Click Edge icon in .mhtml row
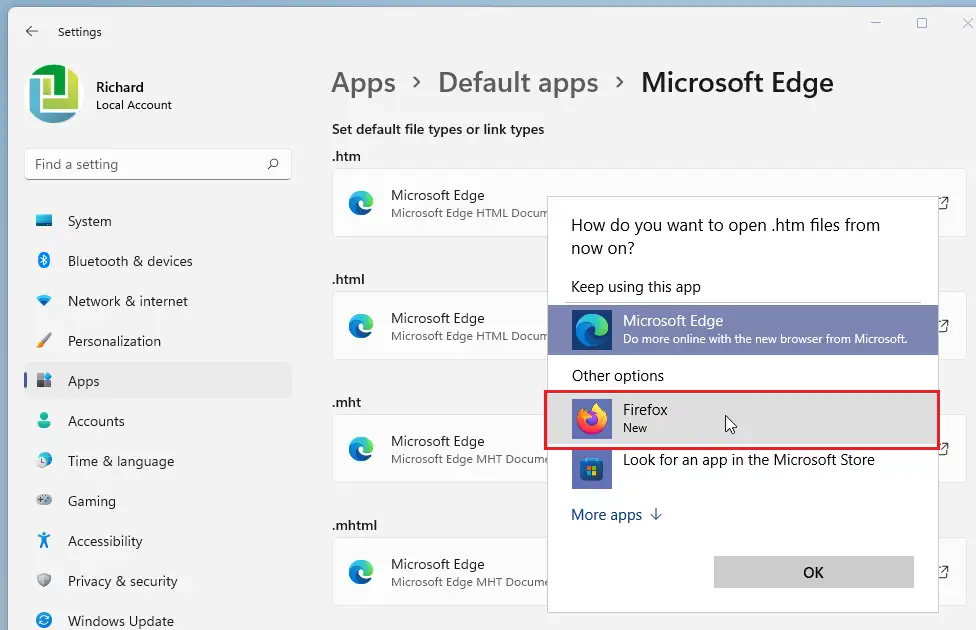976x630 pixels. point(361,571)
